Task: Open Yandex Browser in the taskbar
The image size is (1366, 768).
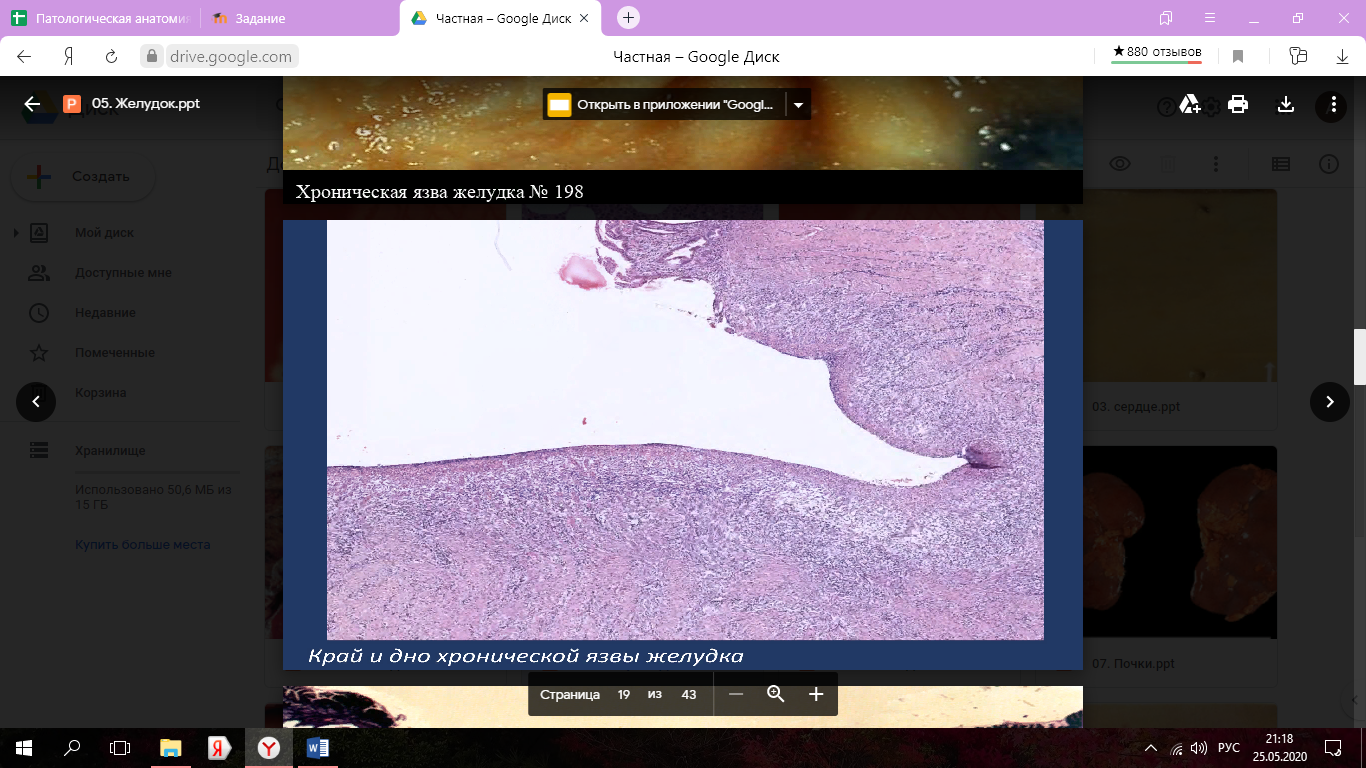Action: point(269,748)
